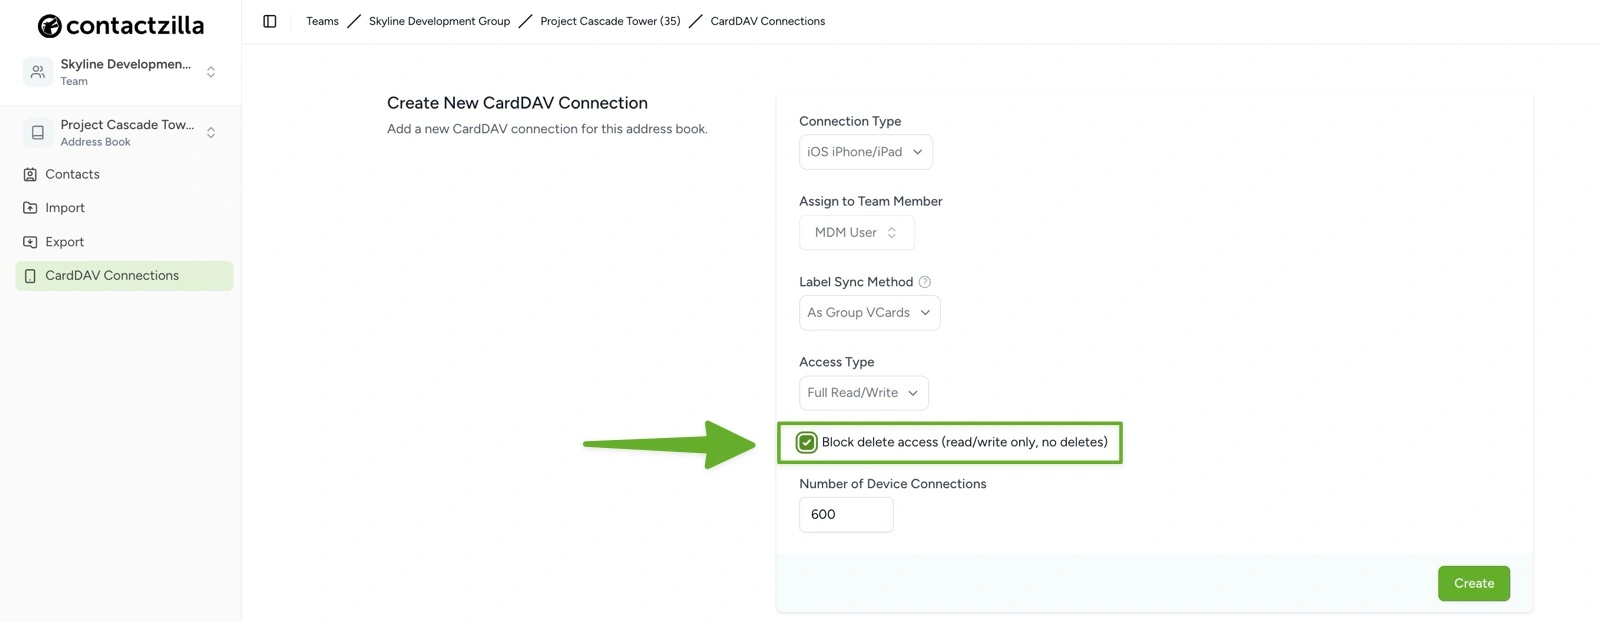The width and height of the screenshot is (1600, 622).
Task: Click the Create button
Action: (x=1473, y=583)
